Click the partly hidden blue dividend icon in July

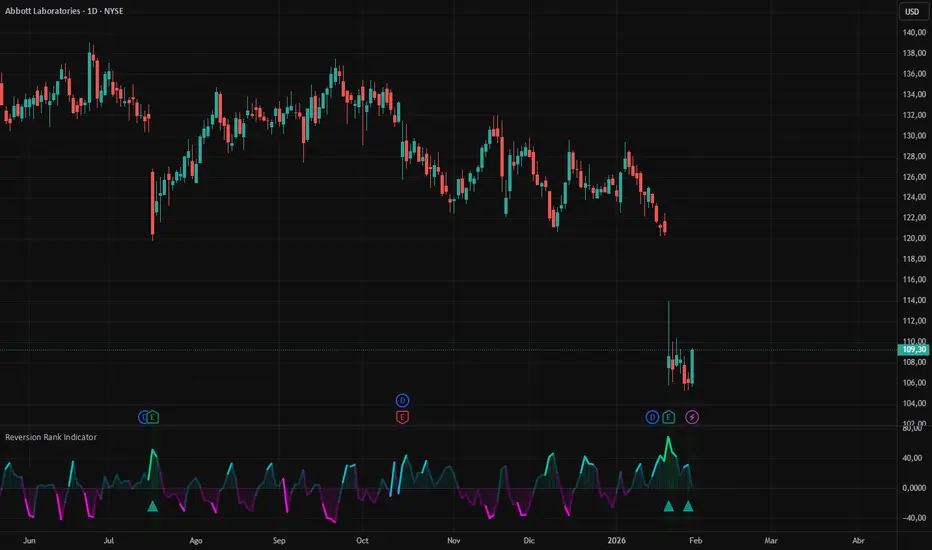[143, 417]
